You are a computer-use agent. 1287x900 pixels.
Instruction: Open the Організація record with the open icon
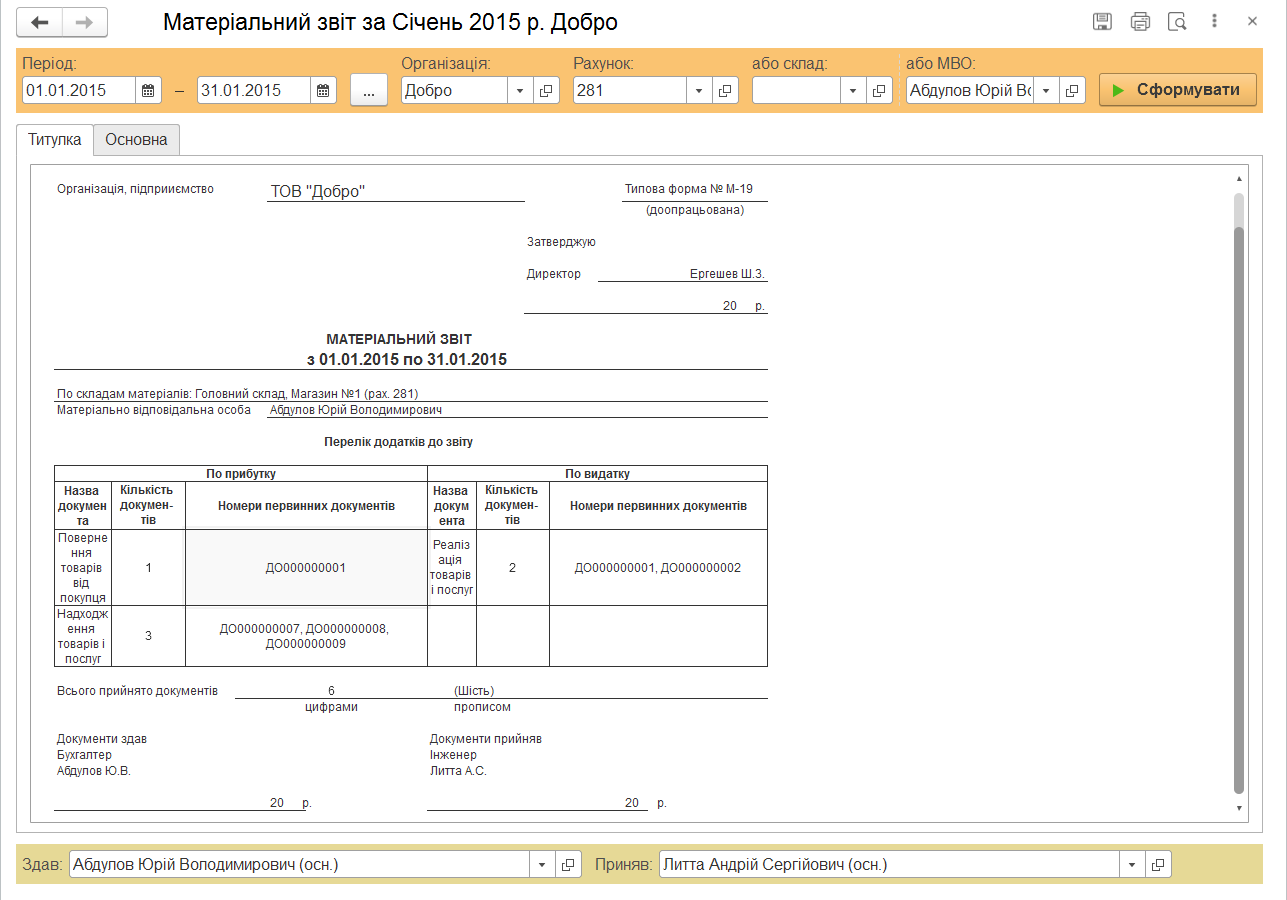tap(547, 90)
